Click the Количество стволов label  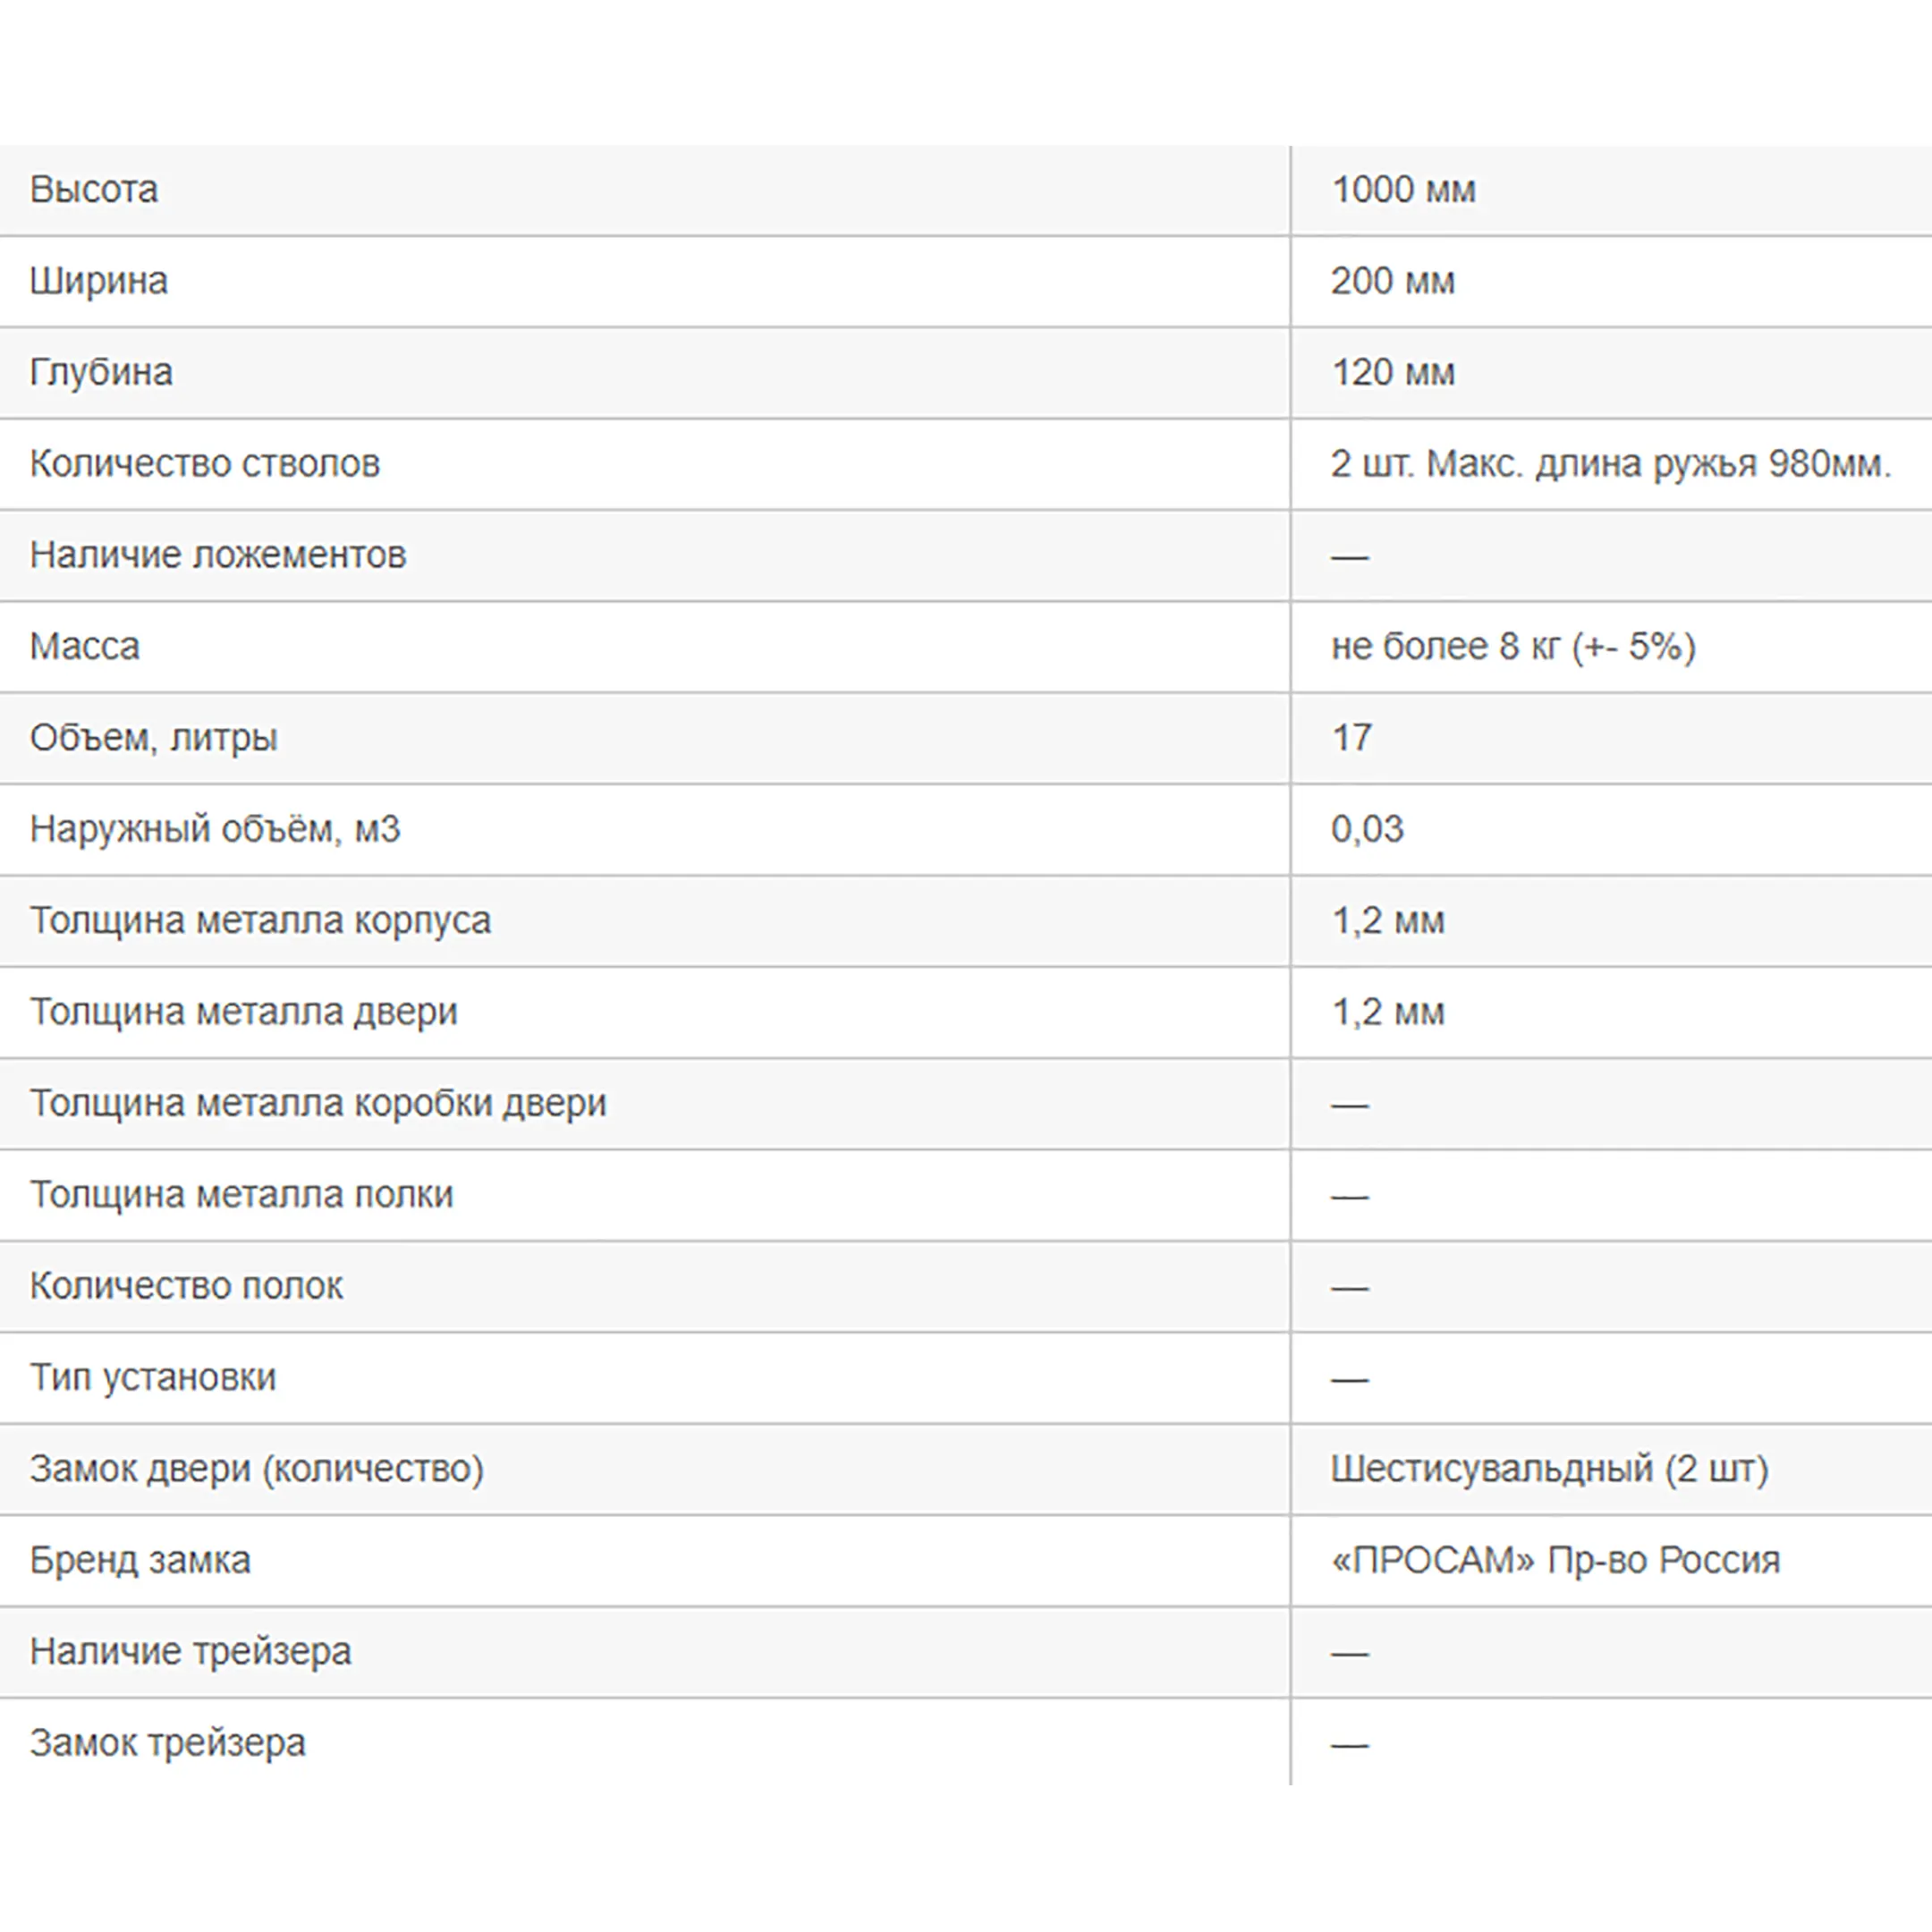pos(204,464)
